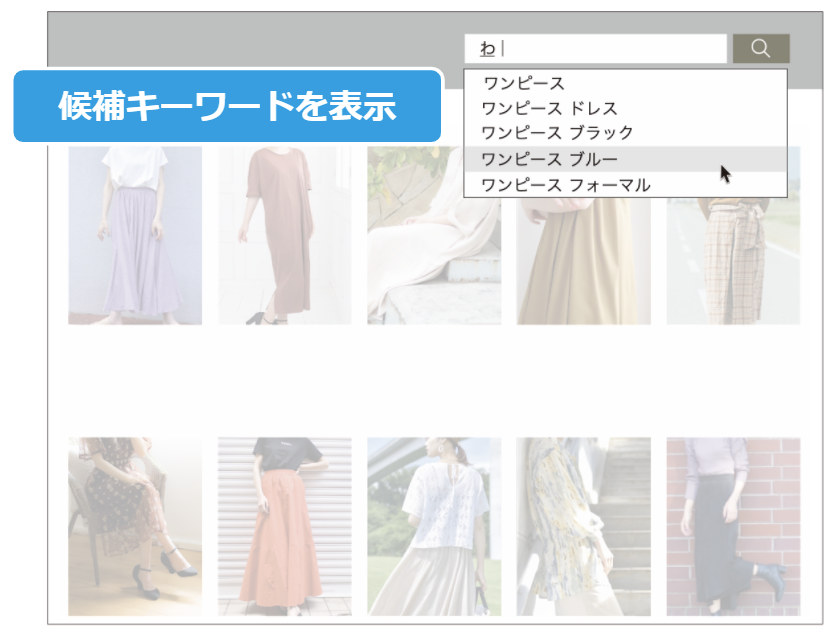Open the white dress seated outdoors photo
The image size is (837, 639).
click(x=434, y=235)
